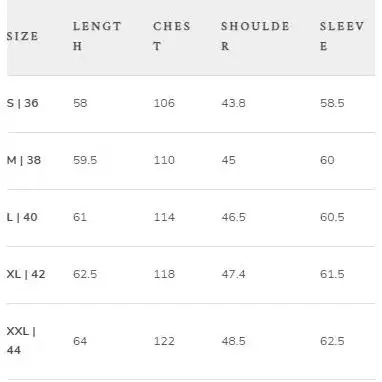This screenshot has width=382, height=382.
Task: Select the M | 38 size row
Action: tap(191, 161)
